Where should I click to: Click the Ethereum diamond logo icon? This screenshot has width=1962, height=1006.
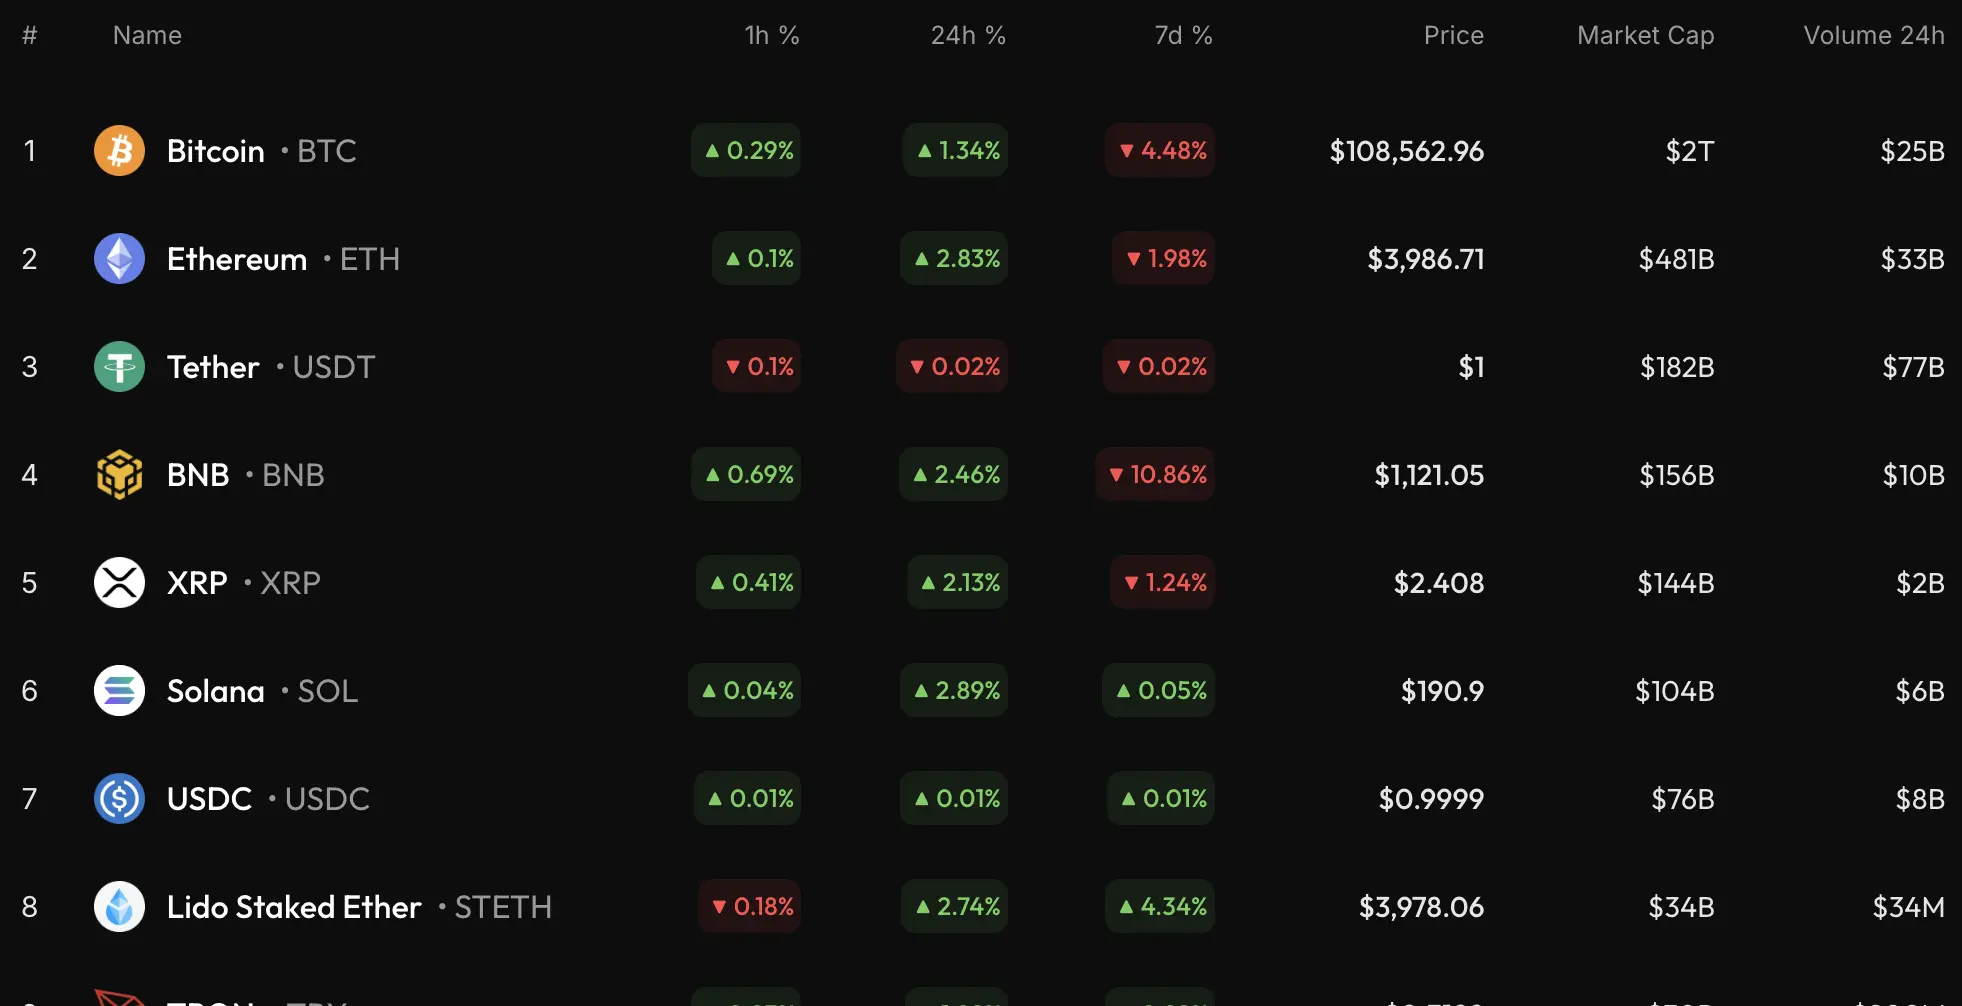(x=119, y=259)
